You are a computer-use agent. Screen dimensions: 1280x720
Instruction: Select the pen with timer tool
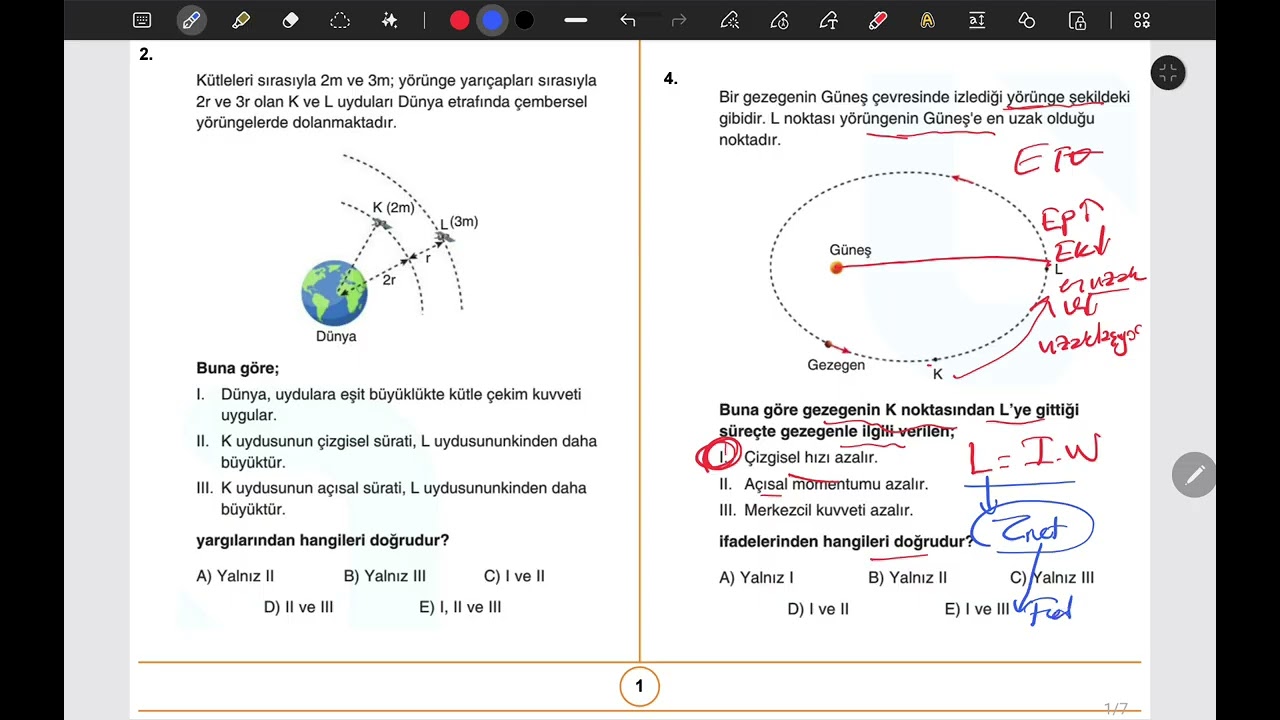tap(780, 20)
